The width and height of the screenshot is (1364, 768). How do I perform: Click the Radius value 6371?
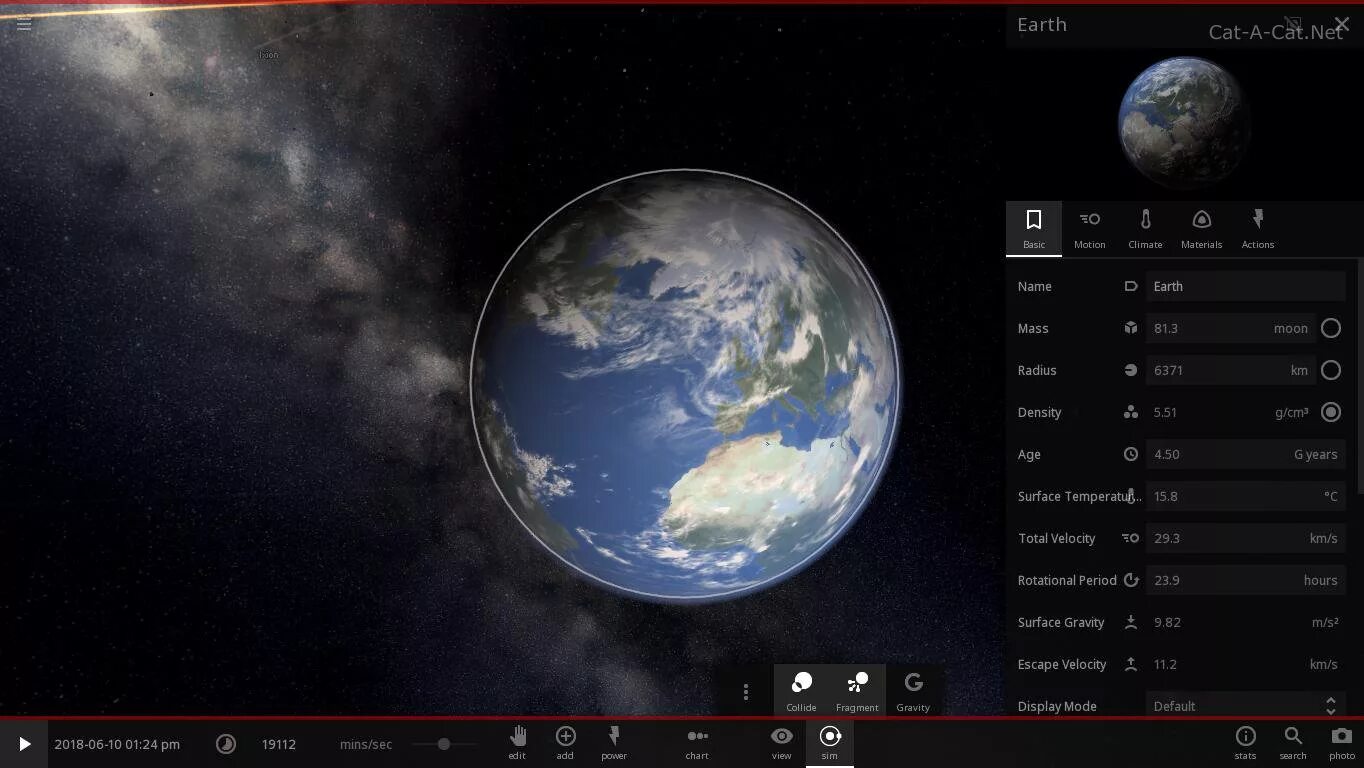click(1168, 370)
